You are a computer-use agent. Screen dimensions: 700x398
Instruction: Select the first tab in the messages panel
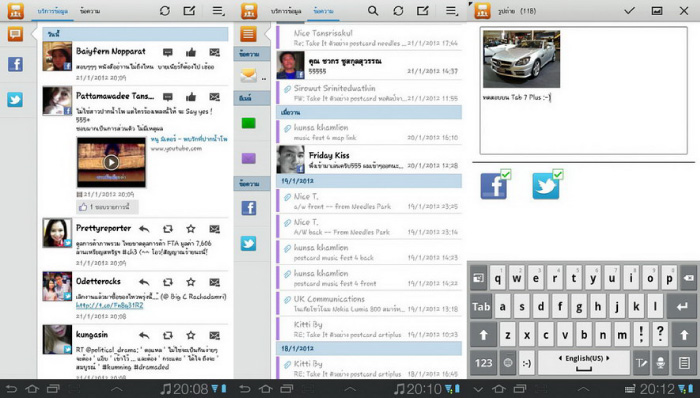point(286,11)
